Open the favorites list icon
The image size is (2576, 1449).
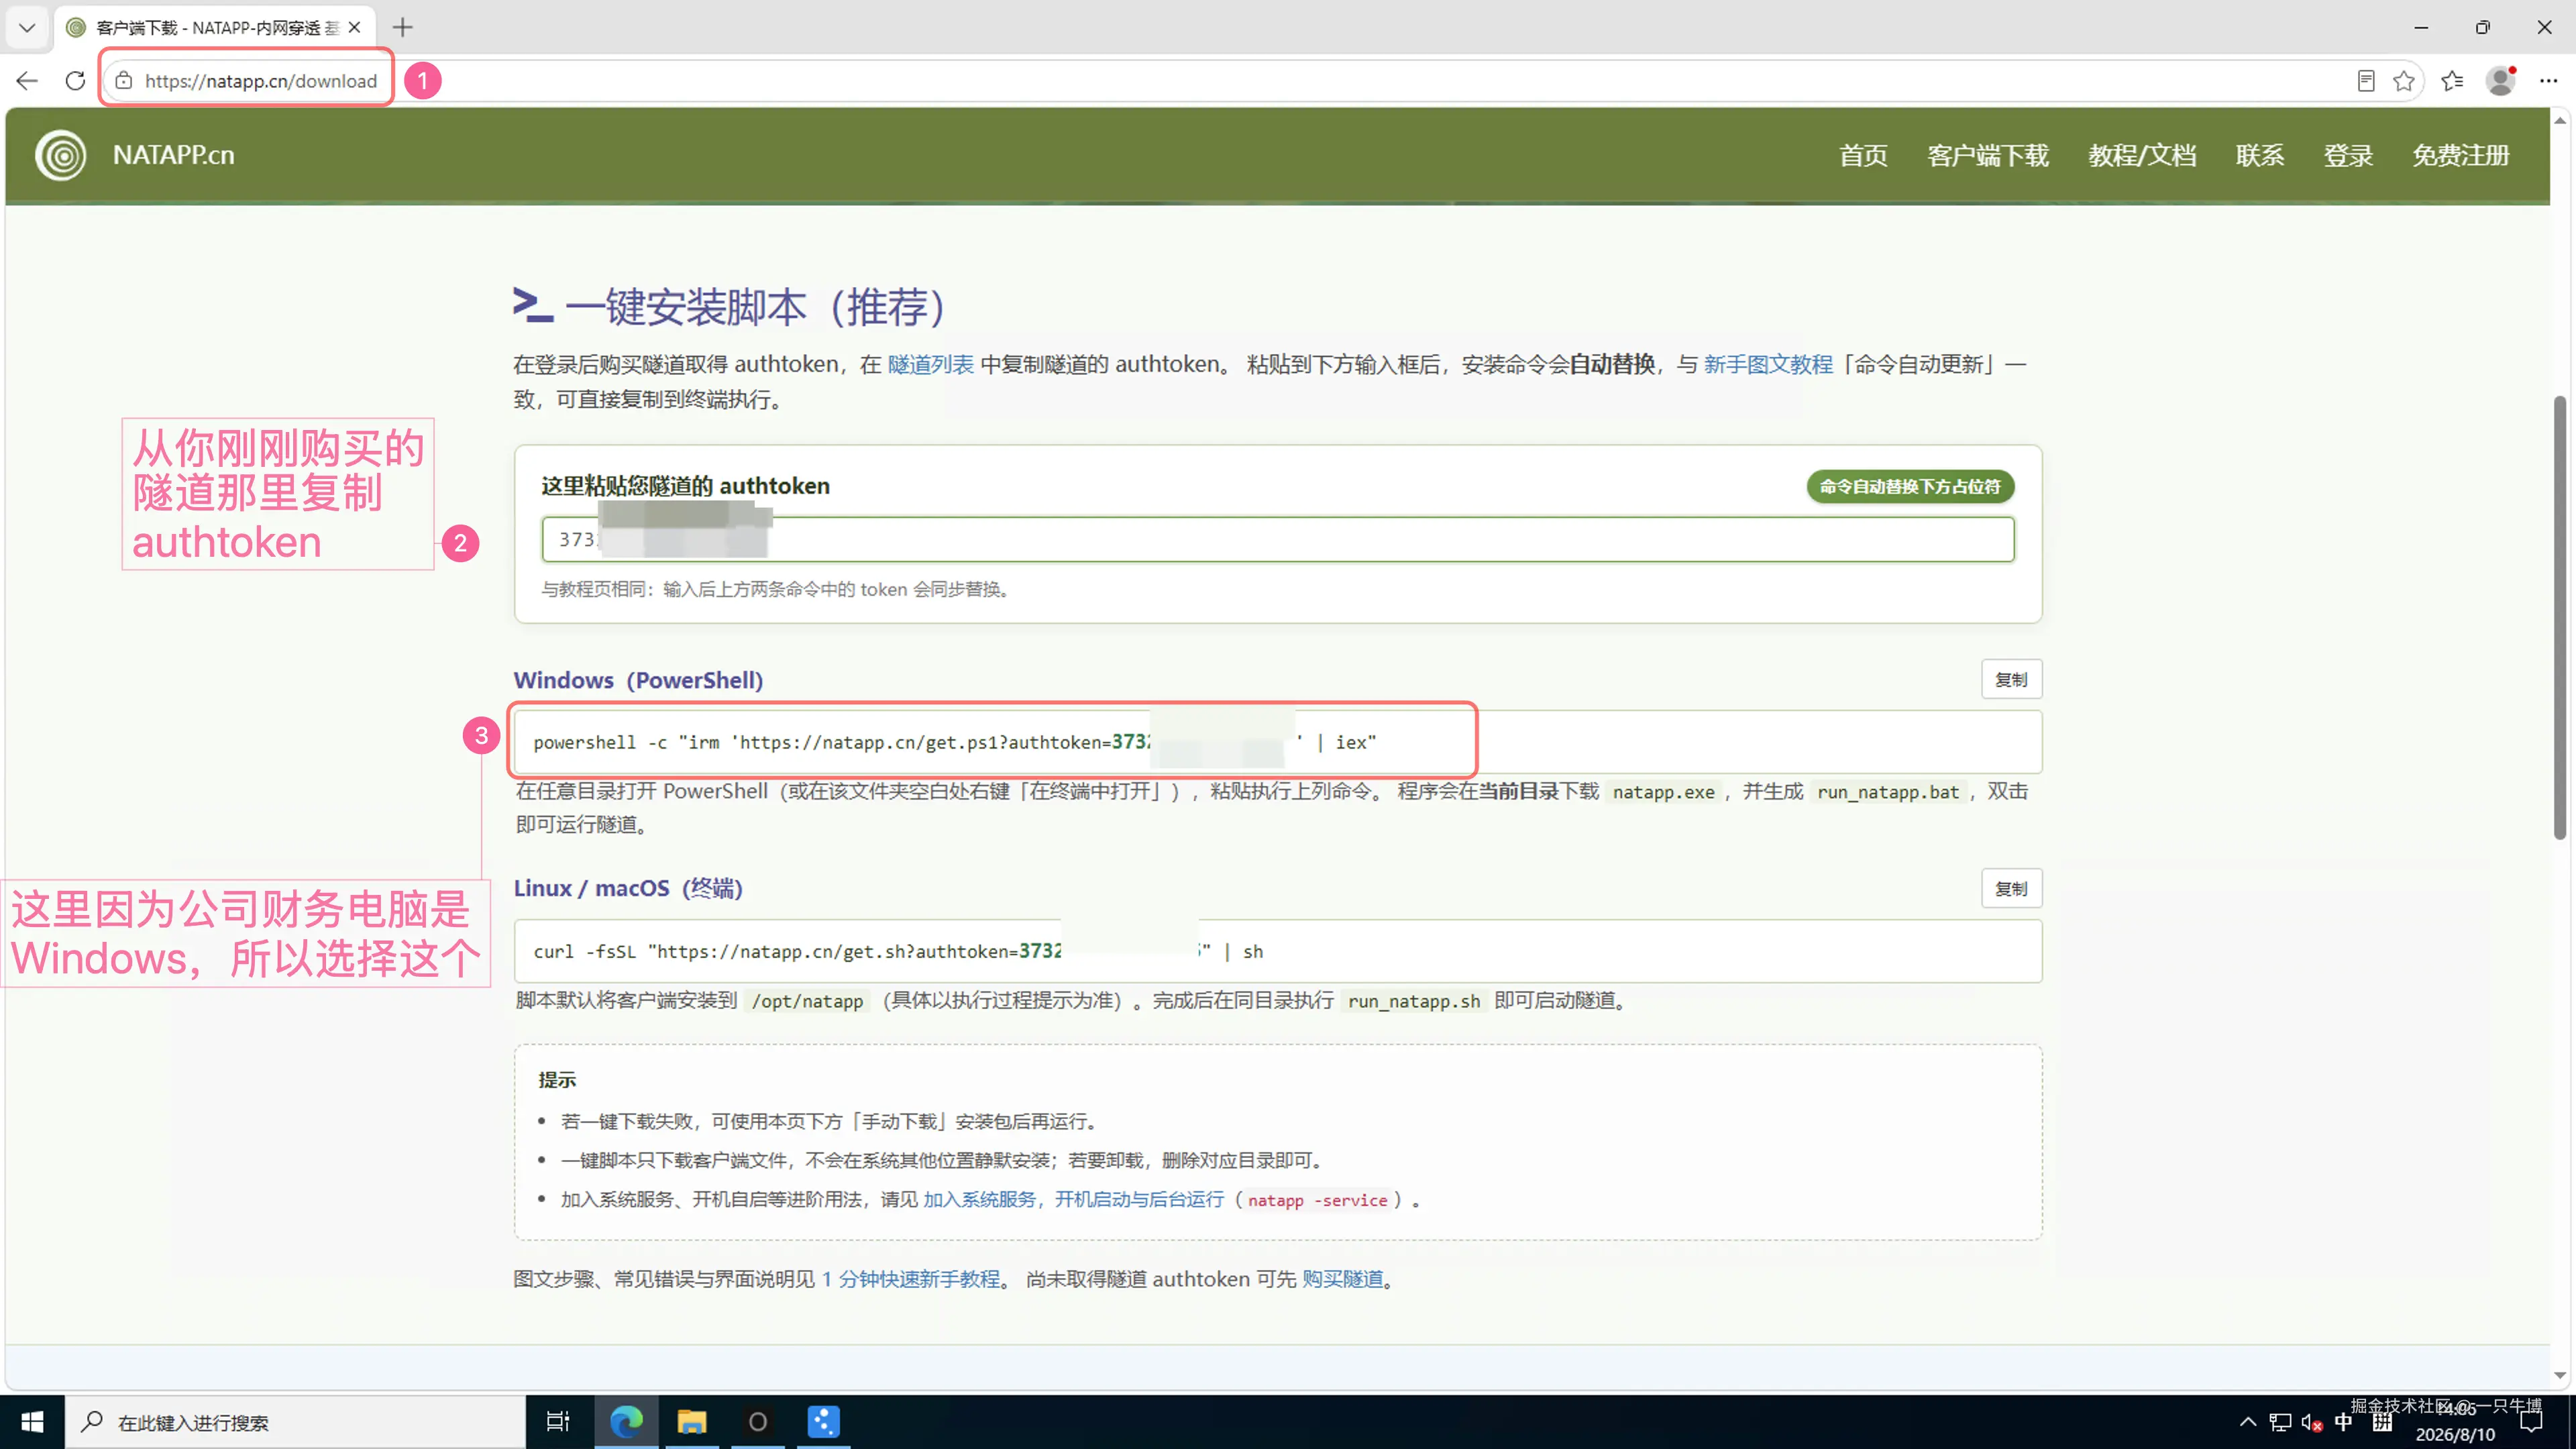(x=2452, y=81)
